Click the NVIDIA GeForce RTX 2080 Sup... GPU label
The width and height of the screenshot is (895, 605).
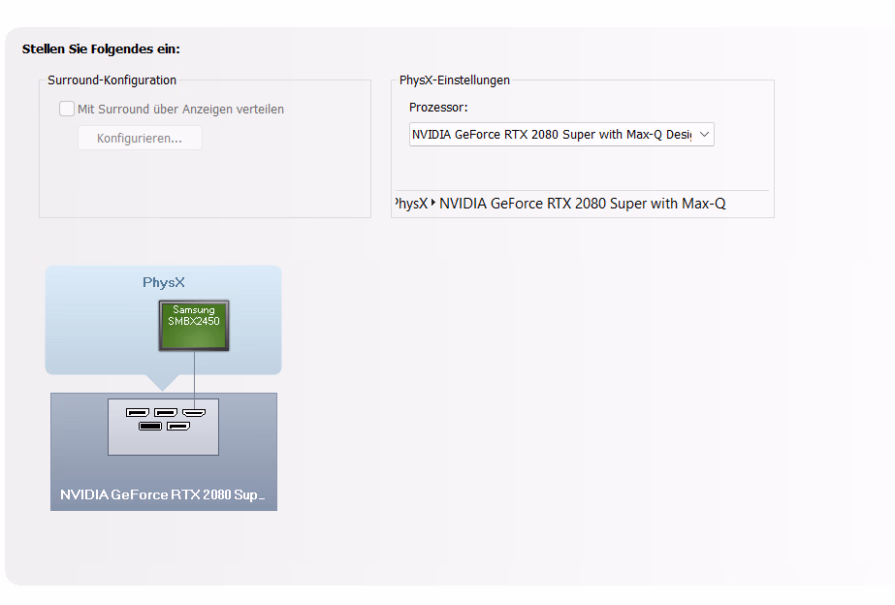point(163,494)
